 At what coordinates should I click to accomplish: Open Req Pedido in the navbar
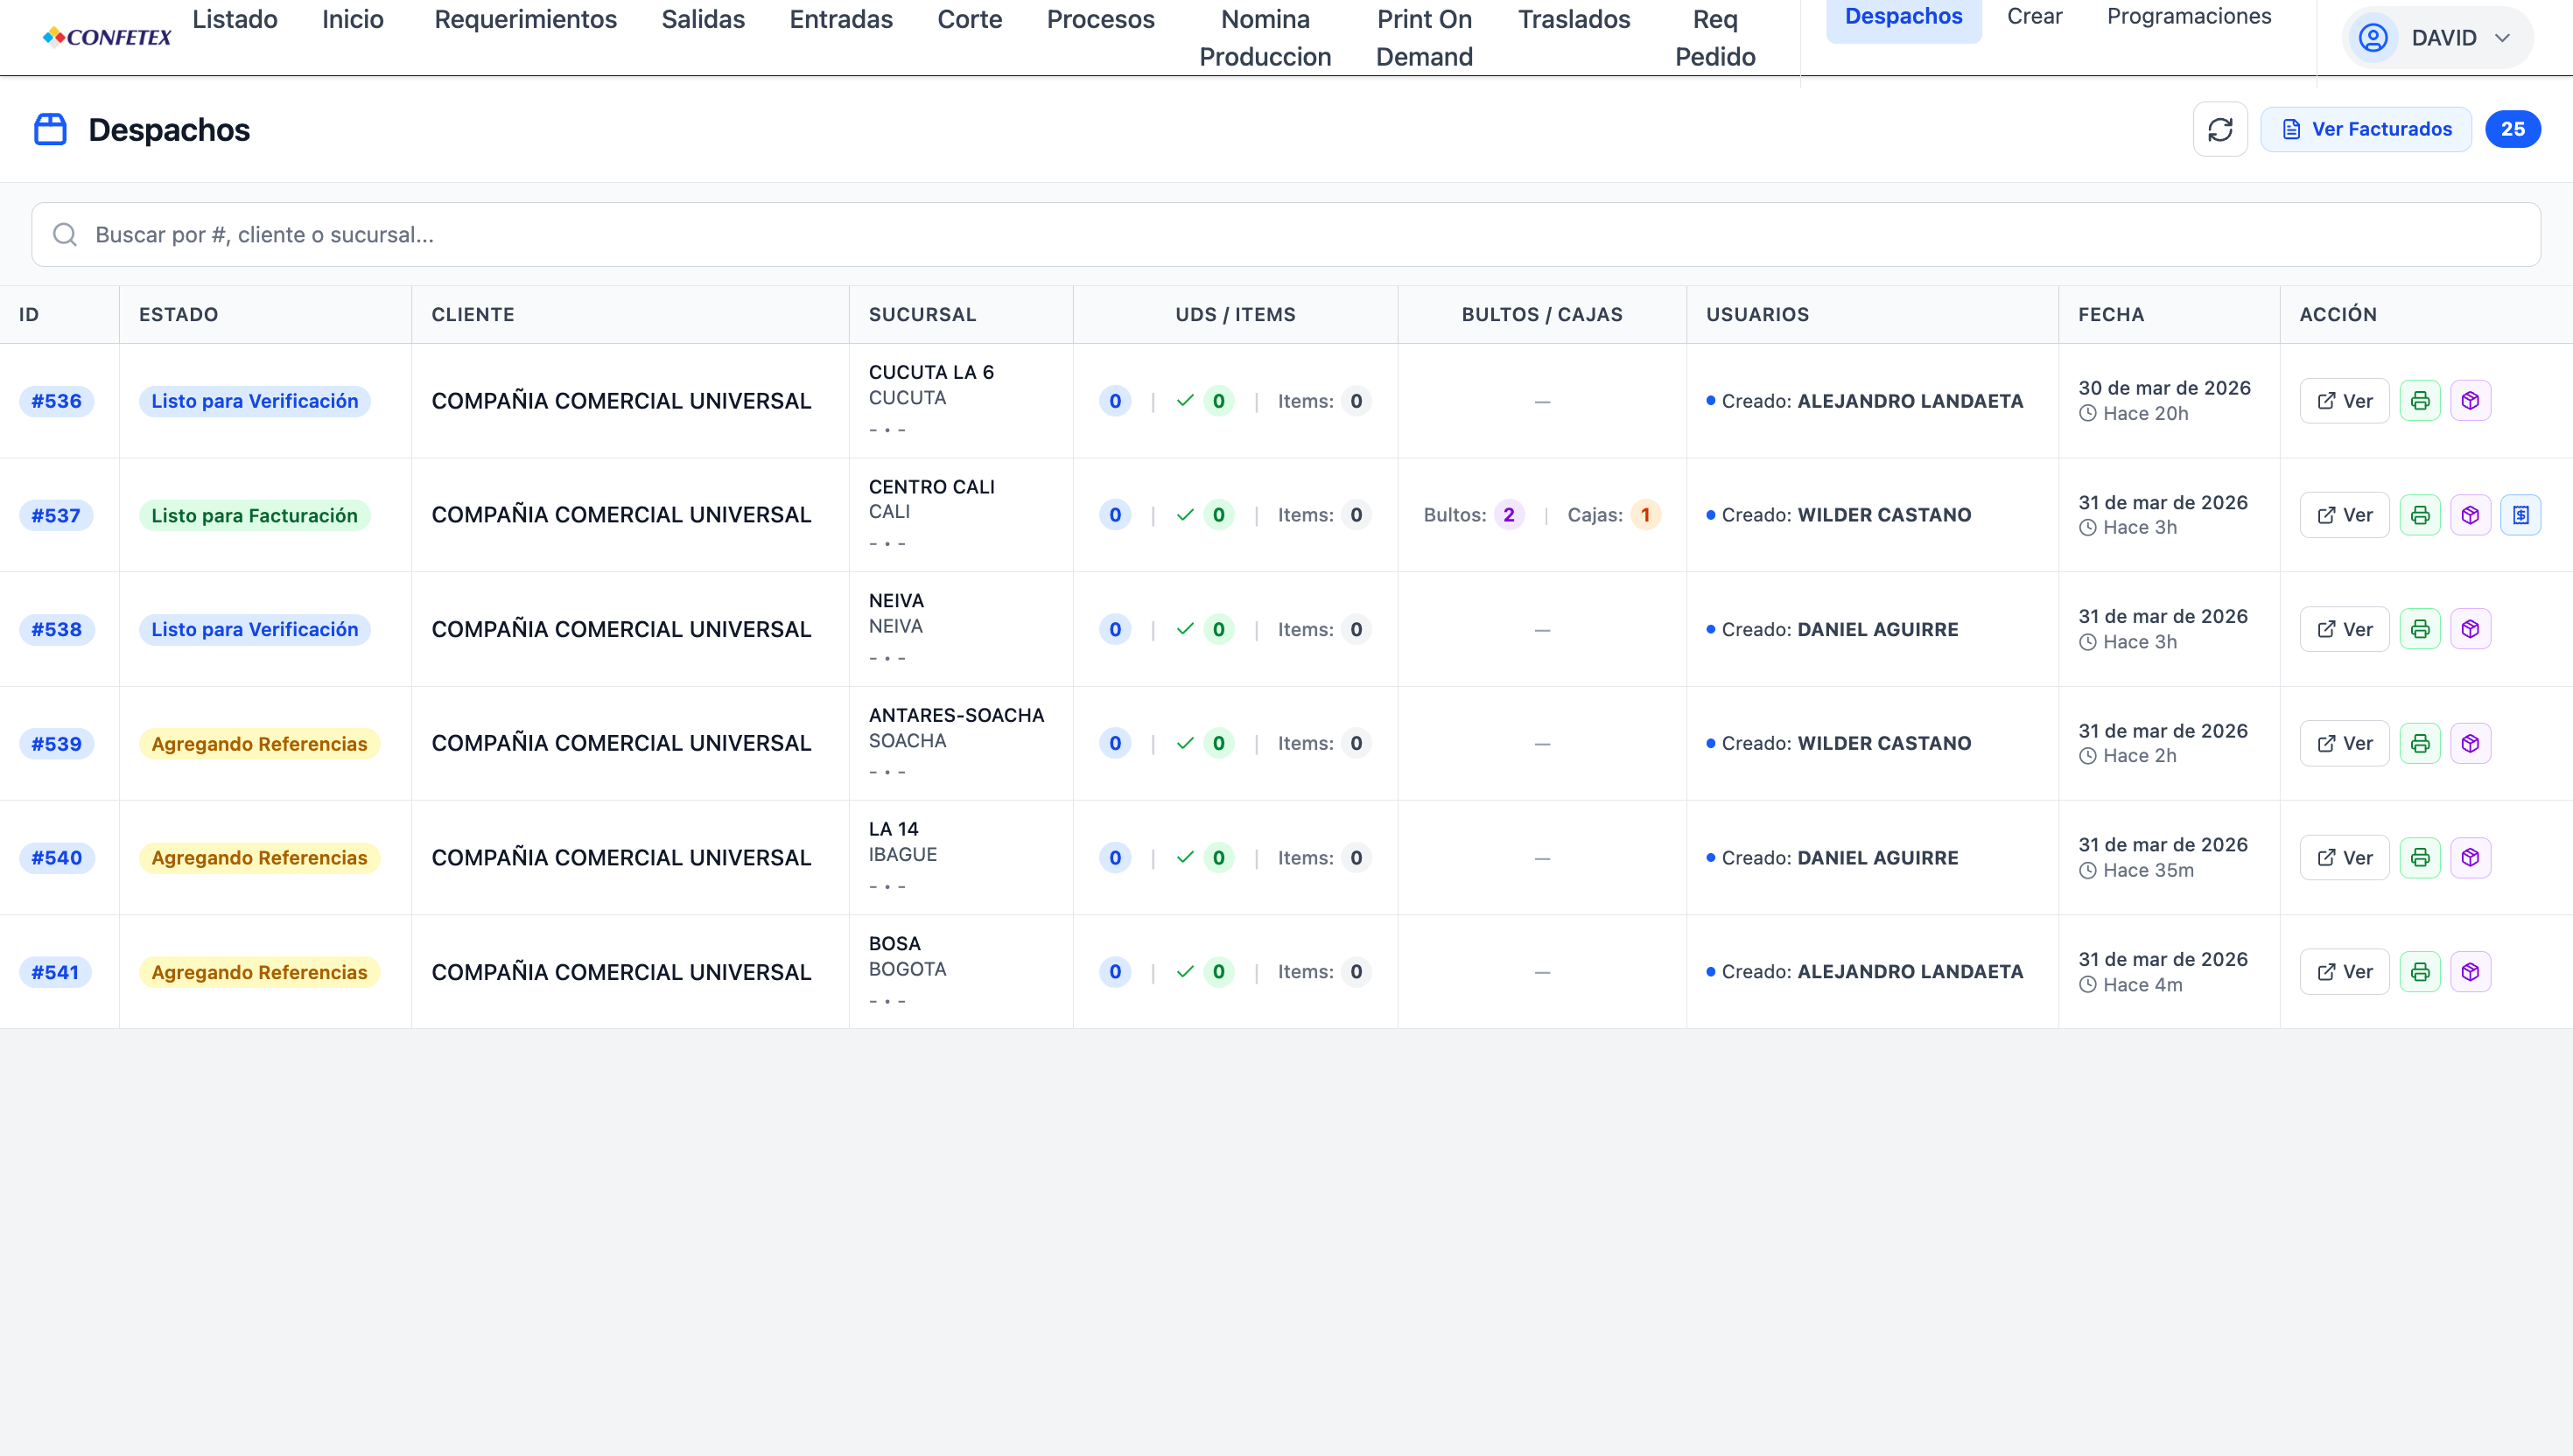pos(1715,38)
